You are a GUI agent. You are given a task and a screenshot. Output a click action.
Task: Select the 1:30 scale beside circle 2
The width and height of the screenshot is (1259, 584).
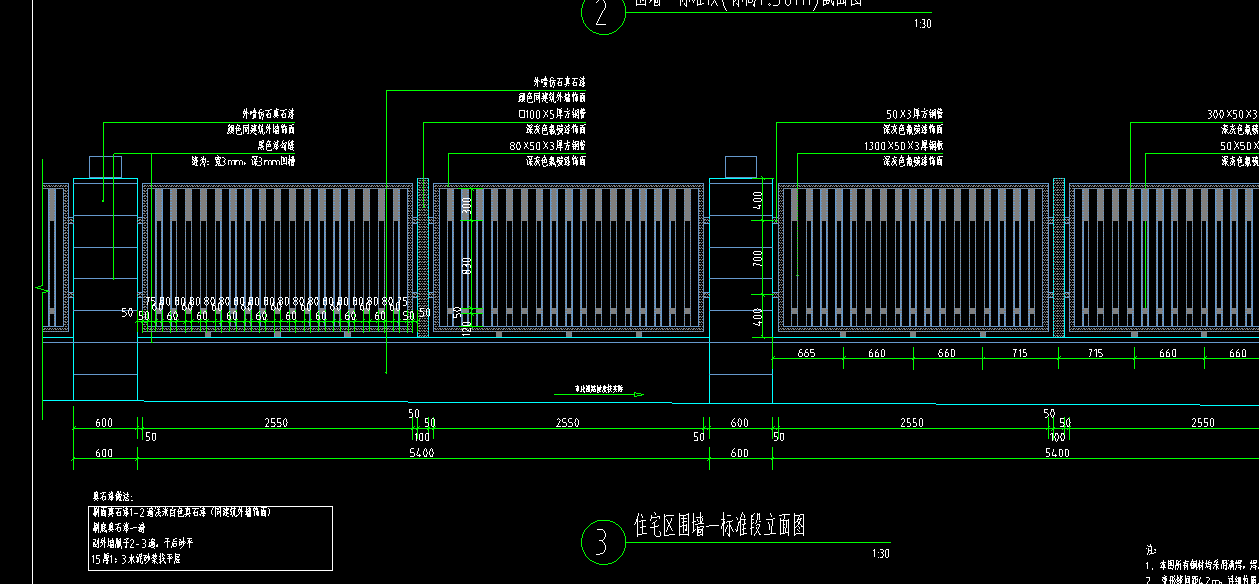click(922, 24)
